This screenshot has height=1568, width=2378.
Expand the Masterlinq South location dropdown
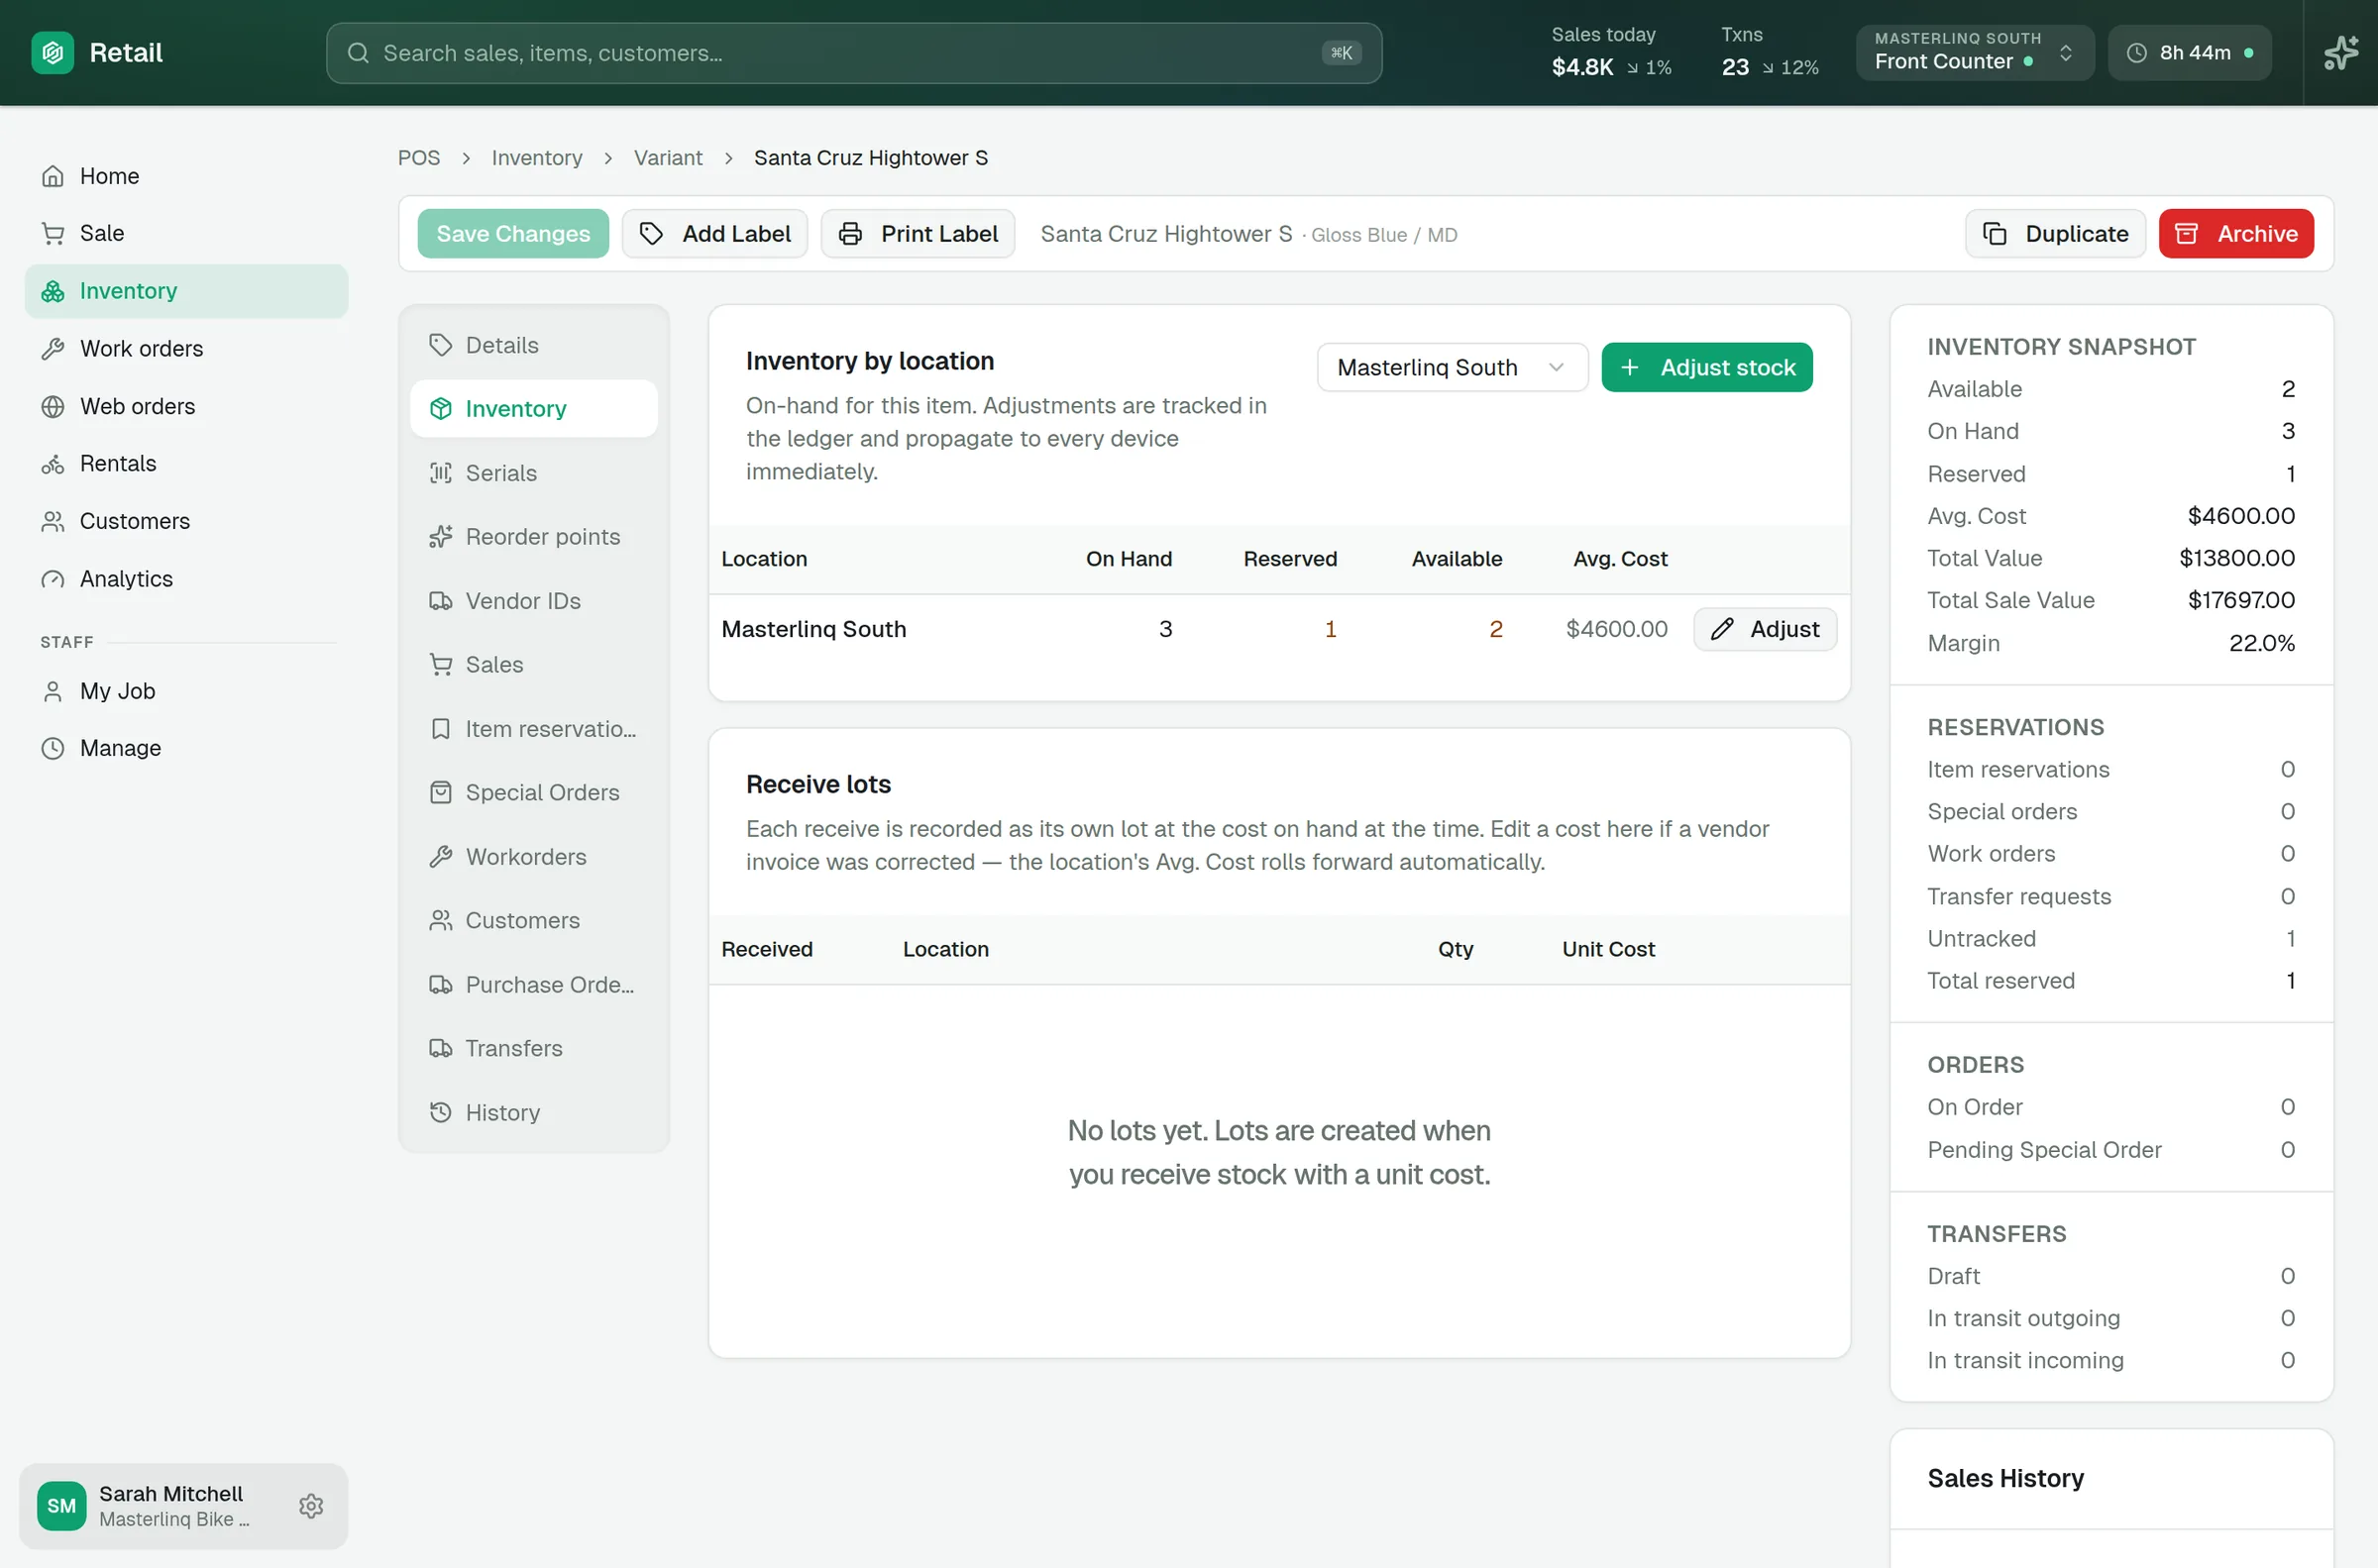[x=1451, y=367]
